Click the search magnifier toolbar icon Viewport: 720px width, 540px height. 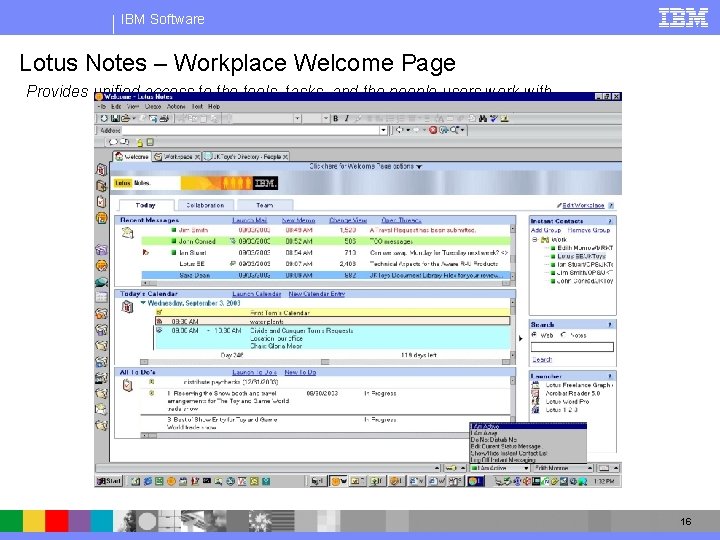(x=455, y=130)
